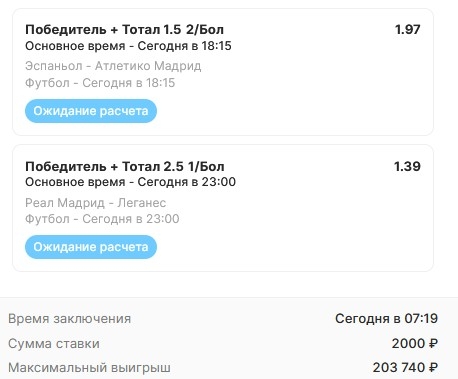Click 'Футбол - Сегодня в 23:00' text
Image resolution: width=458 pixels, height=379 pixels.
[x=102, y=219]
